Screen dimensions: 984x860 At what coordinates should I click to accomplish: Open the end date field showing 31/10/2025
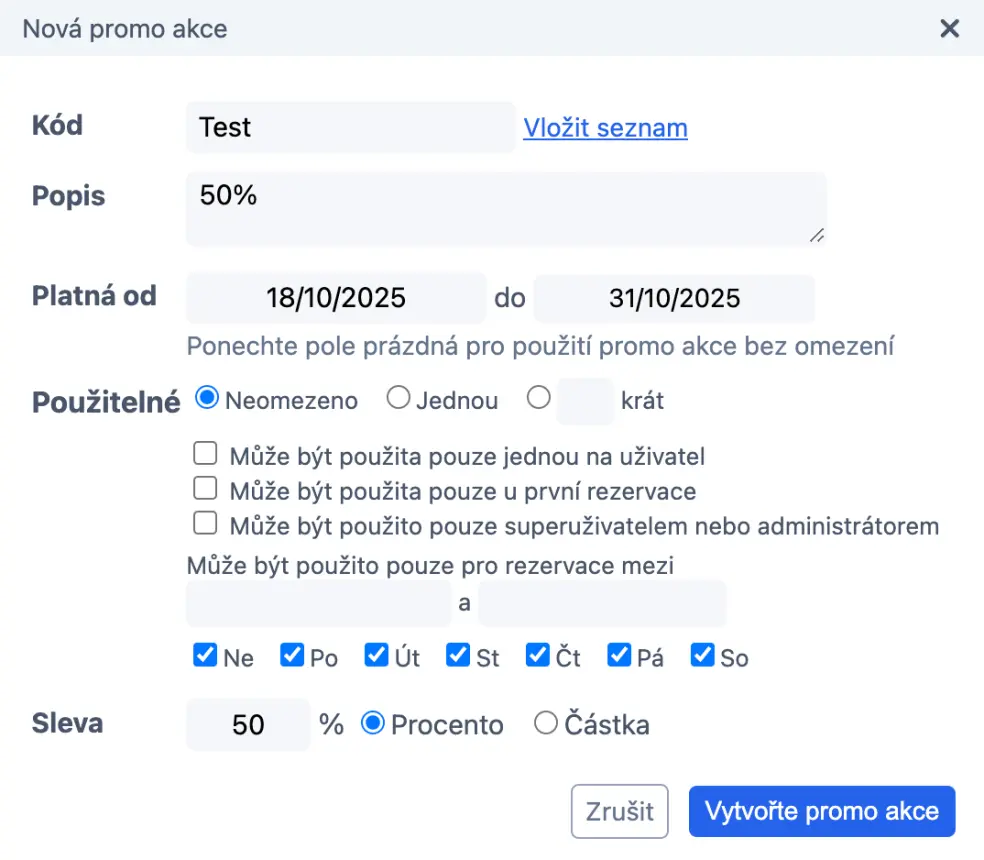674,298
